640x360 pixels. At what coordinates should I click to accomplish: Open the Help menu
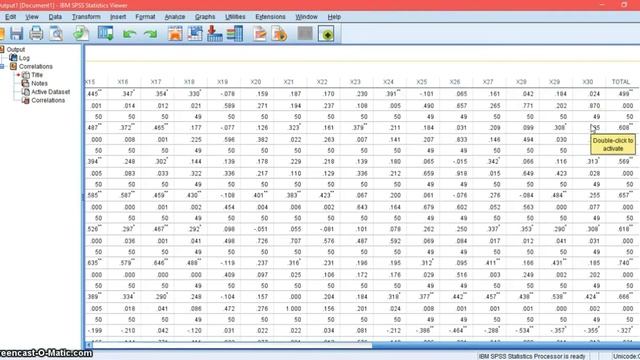(334, 17)
